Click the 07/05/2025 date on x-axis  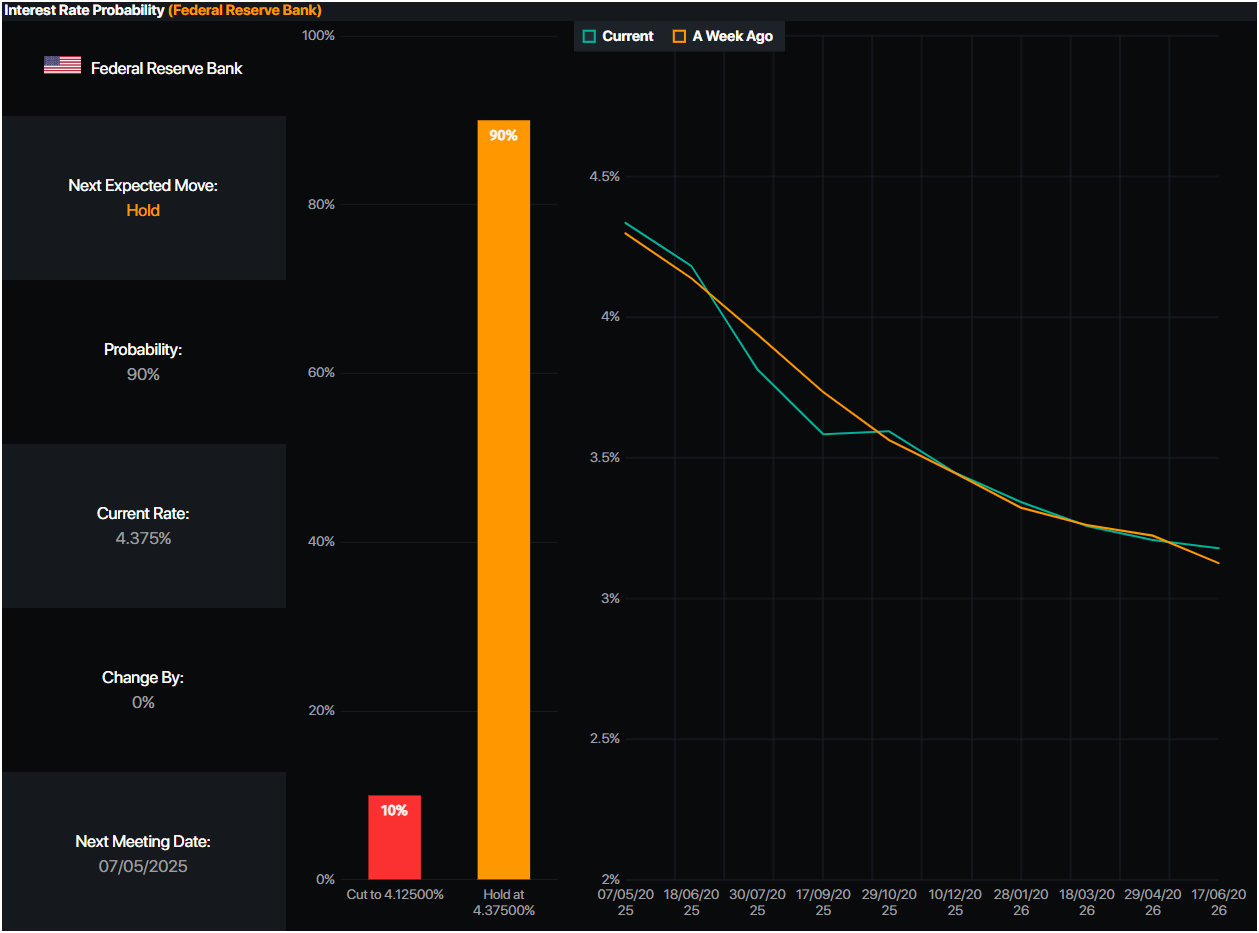pos(625,902)
